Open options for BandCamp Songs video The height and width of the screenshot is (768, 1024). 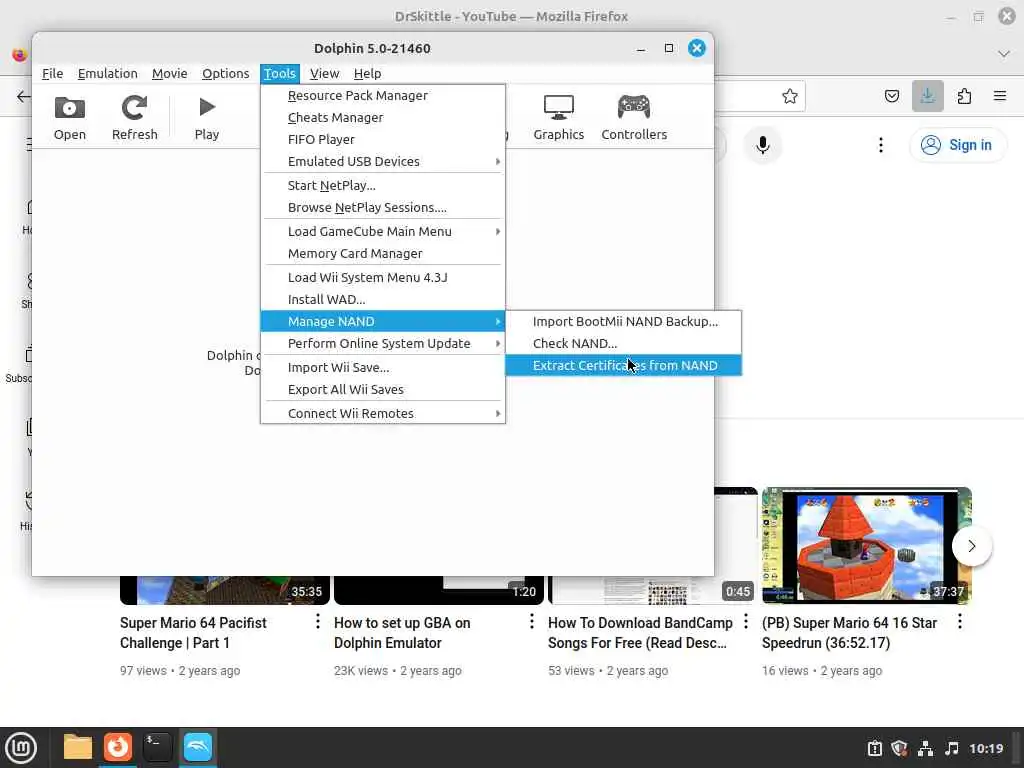click(746, 622)
